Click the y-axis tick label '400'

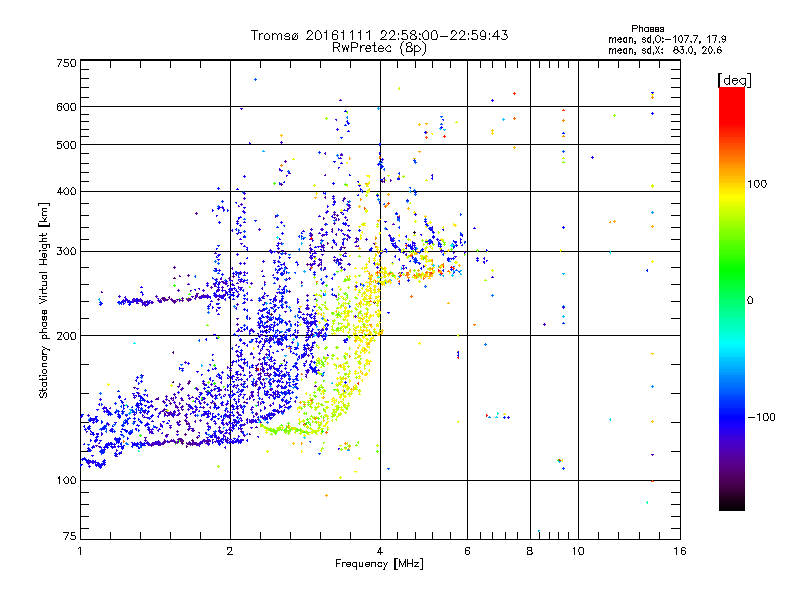(x=66, y=192)
